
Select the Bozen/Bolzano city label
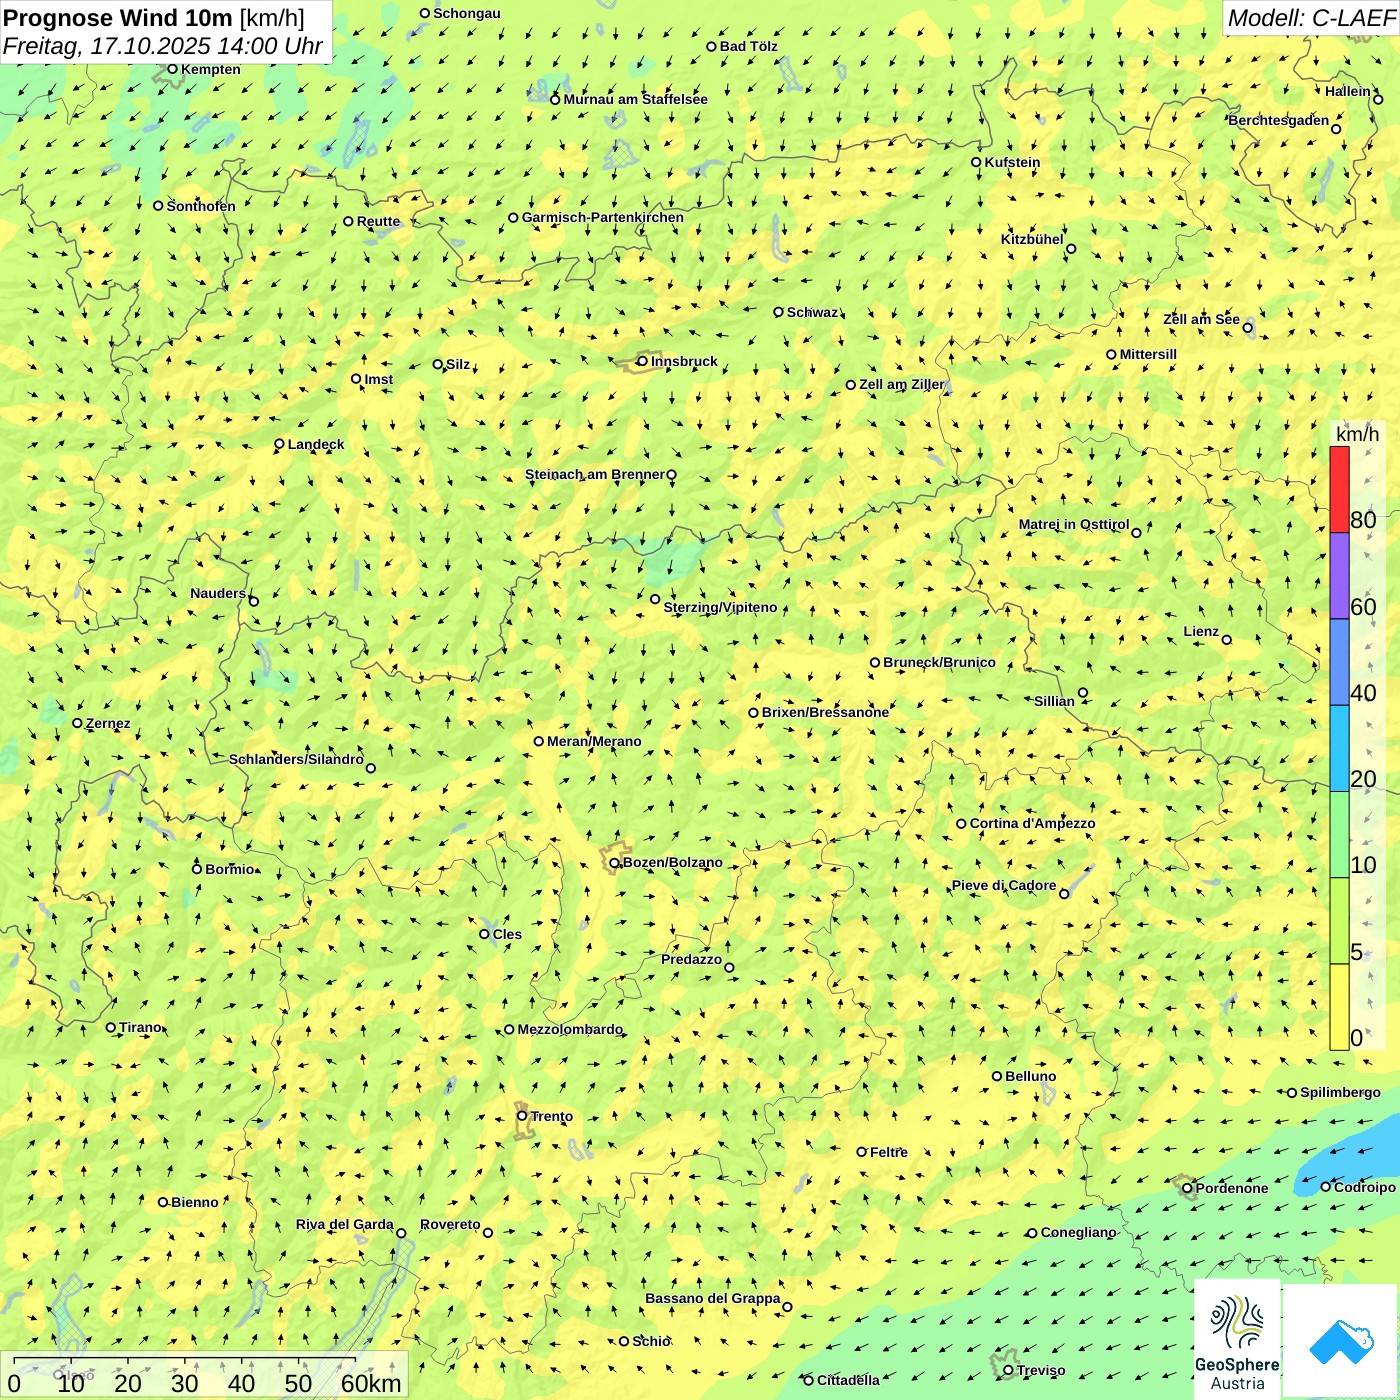click(x=672, y=862)
